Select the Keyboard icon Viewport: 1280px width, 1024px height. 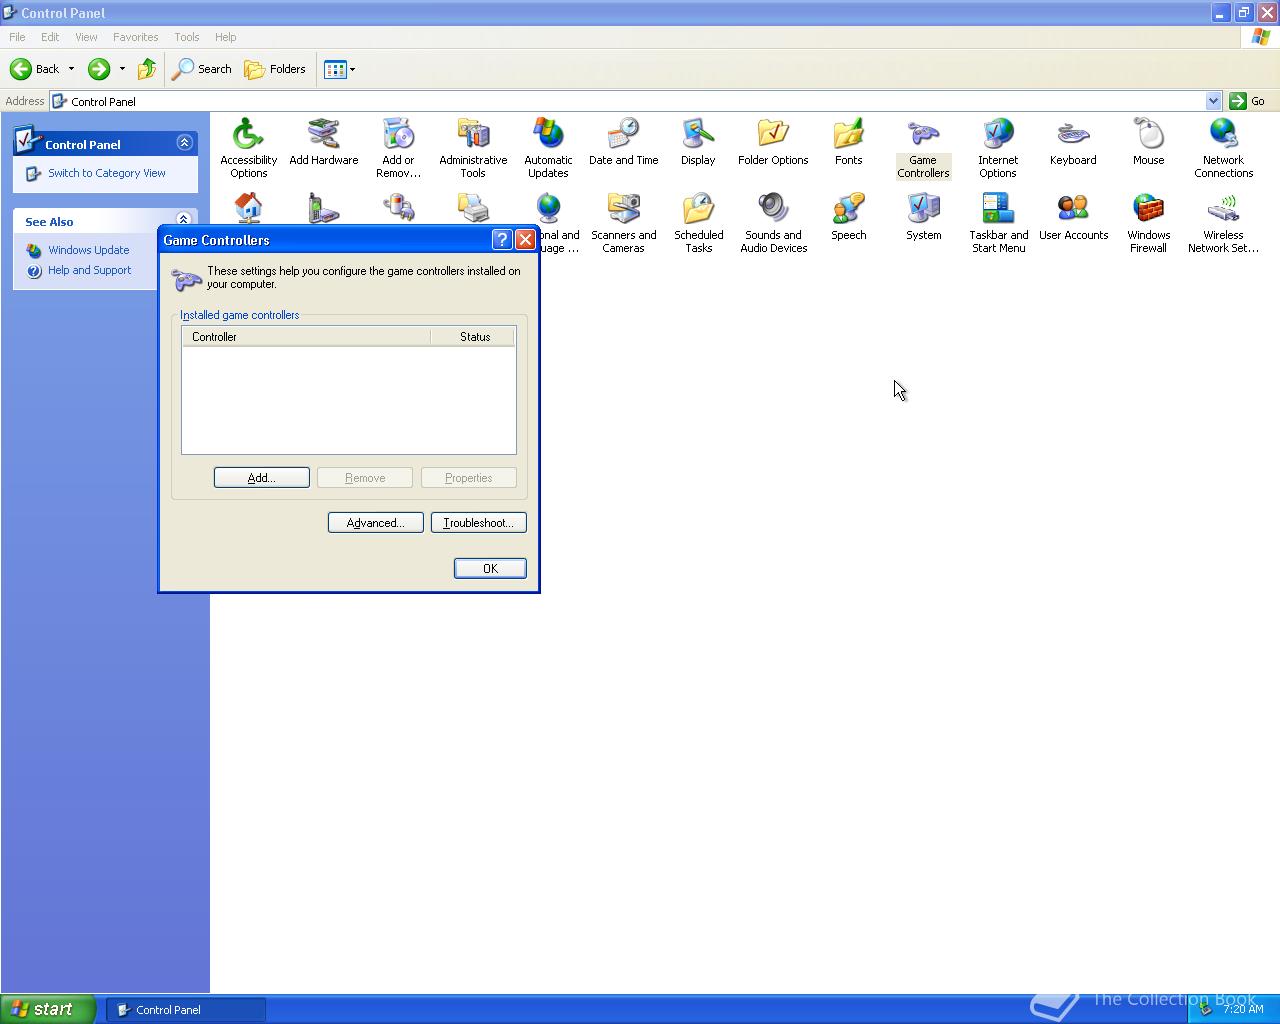(x=1073, y=142)
